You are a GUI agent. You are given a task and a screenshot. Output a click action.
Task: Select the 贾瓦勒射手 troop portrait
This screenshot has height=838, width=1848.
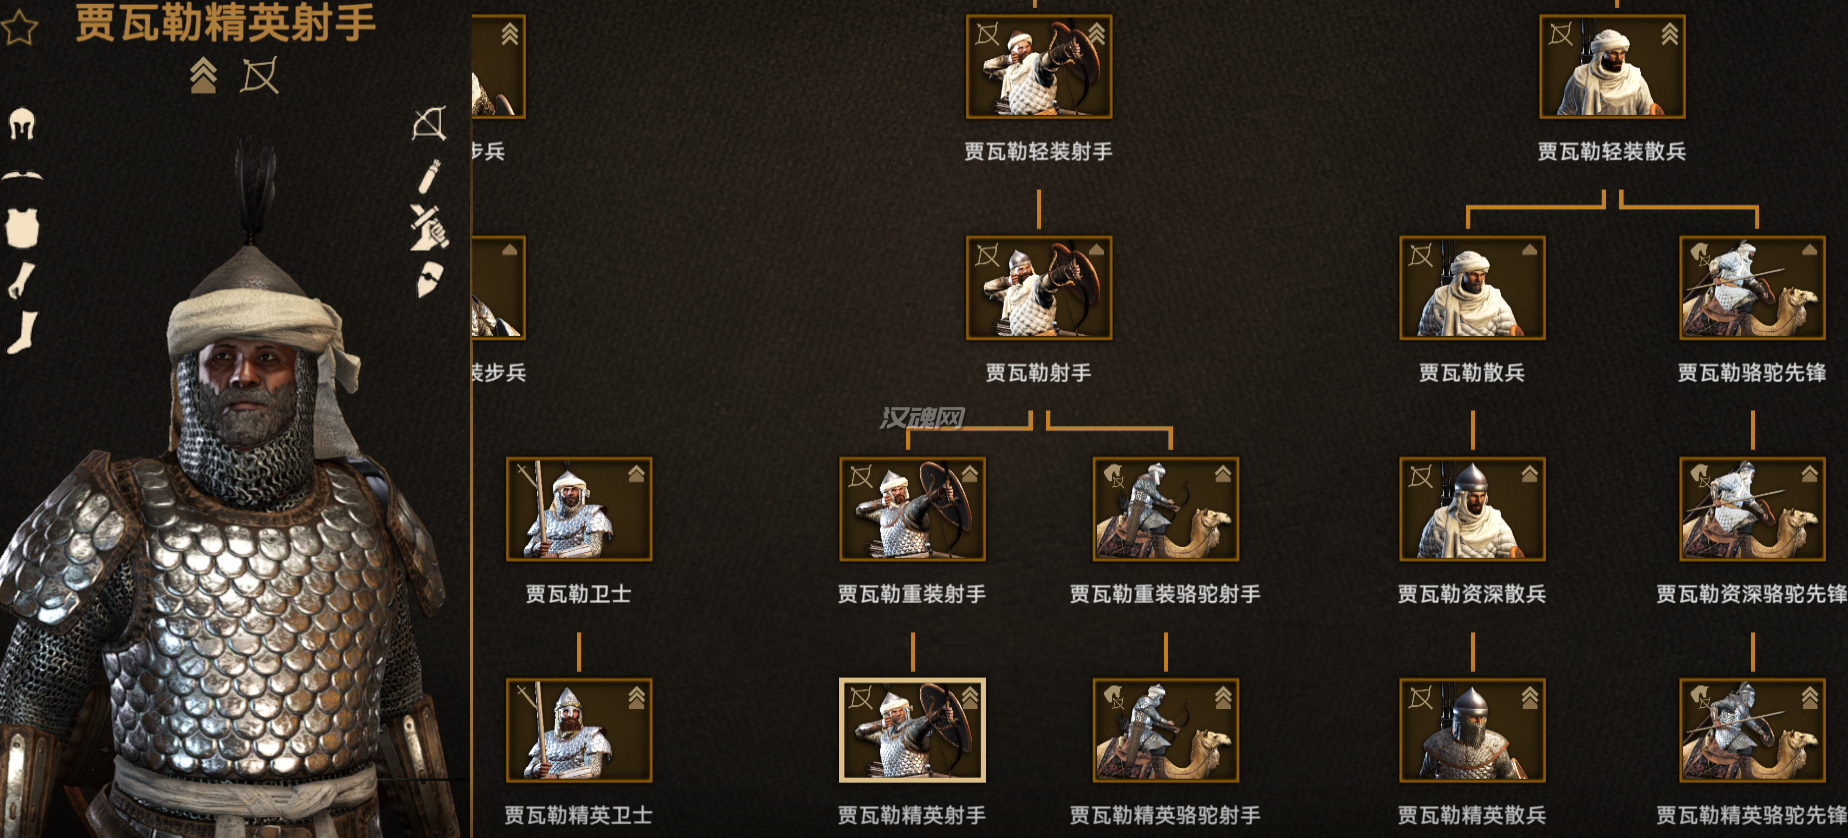pos(1039,288)
